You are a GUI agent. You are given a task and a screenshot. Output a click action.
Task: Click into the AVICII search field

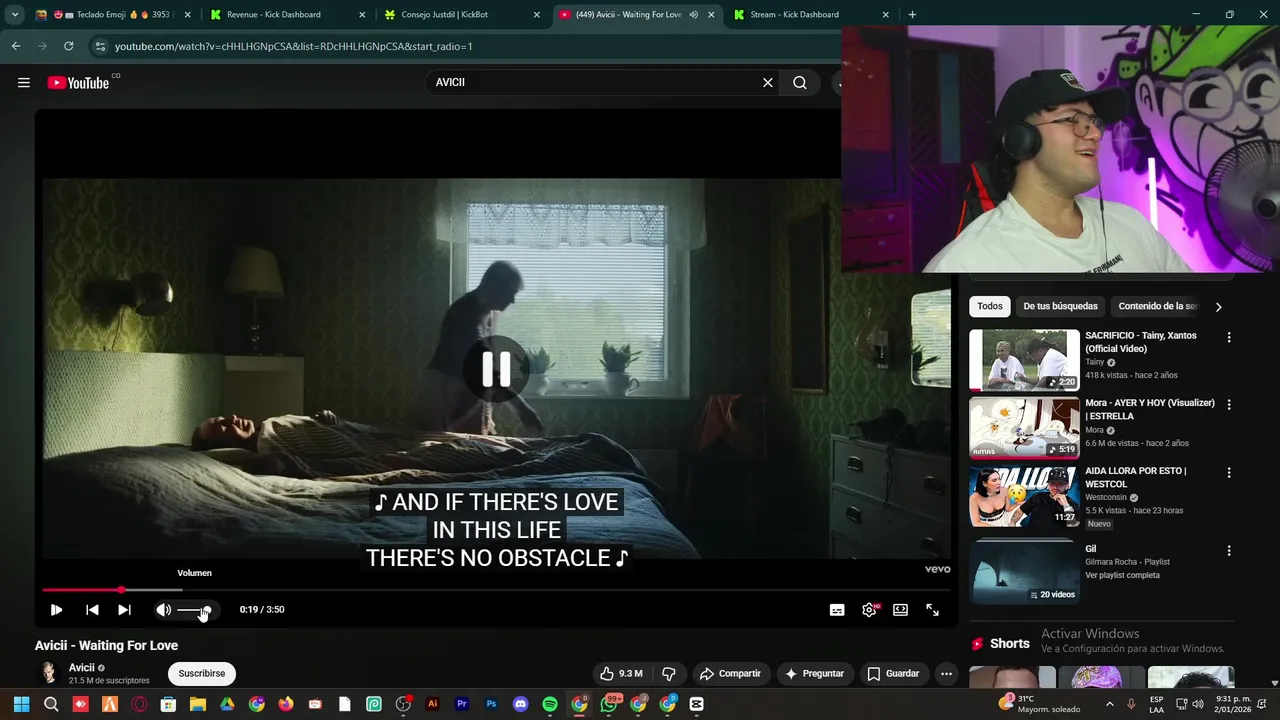click(x=594, y=83)
